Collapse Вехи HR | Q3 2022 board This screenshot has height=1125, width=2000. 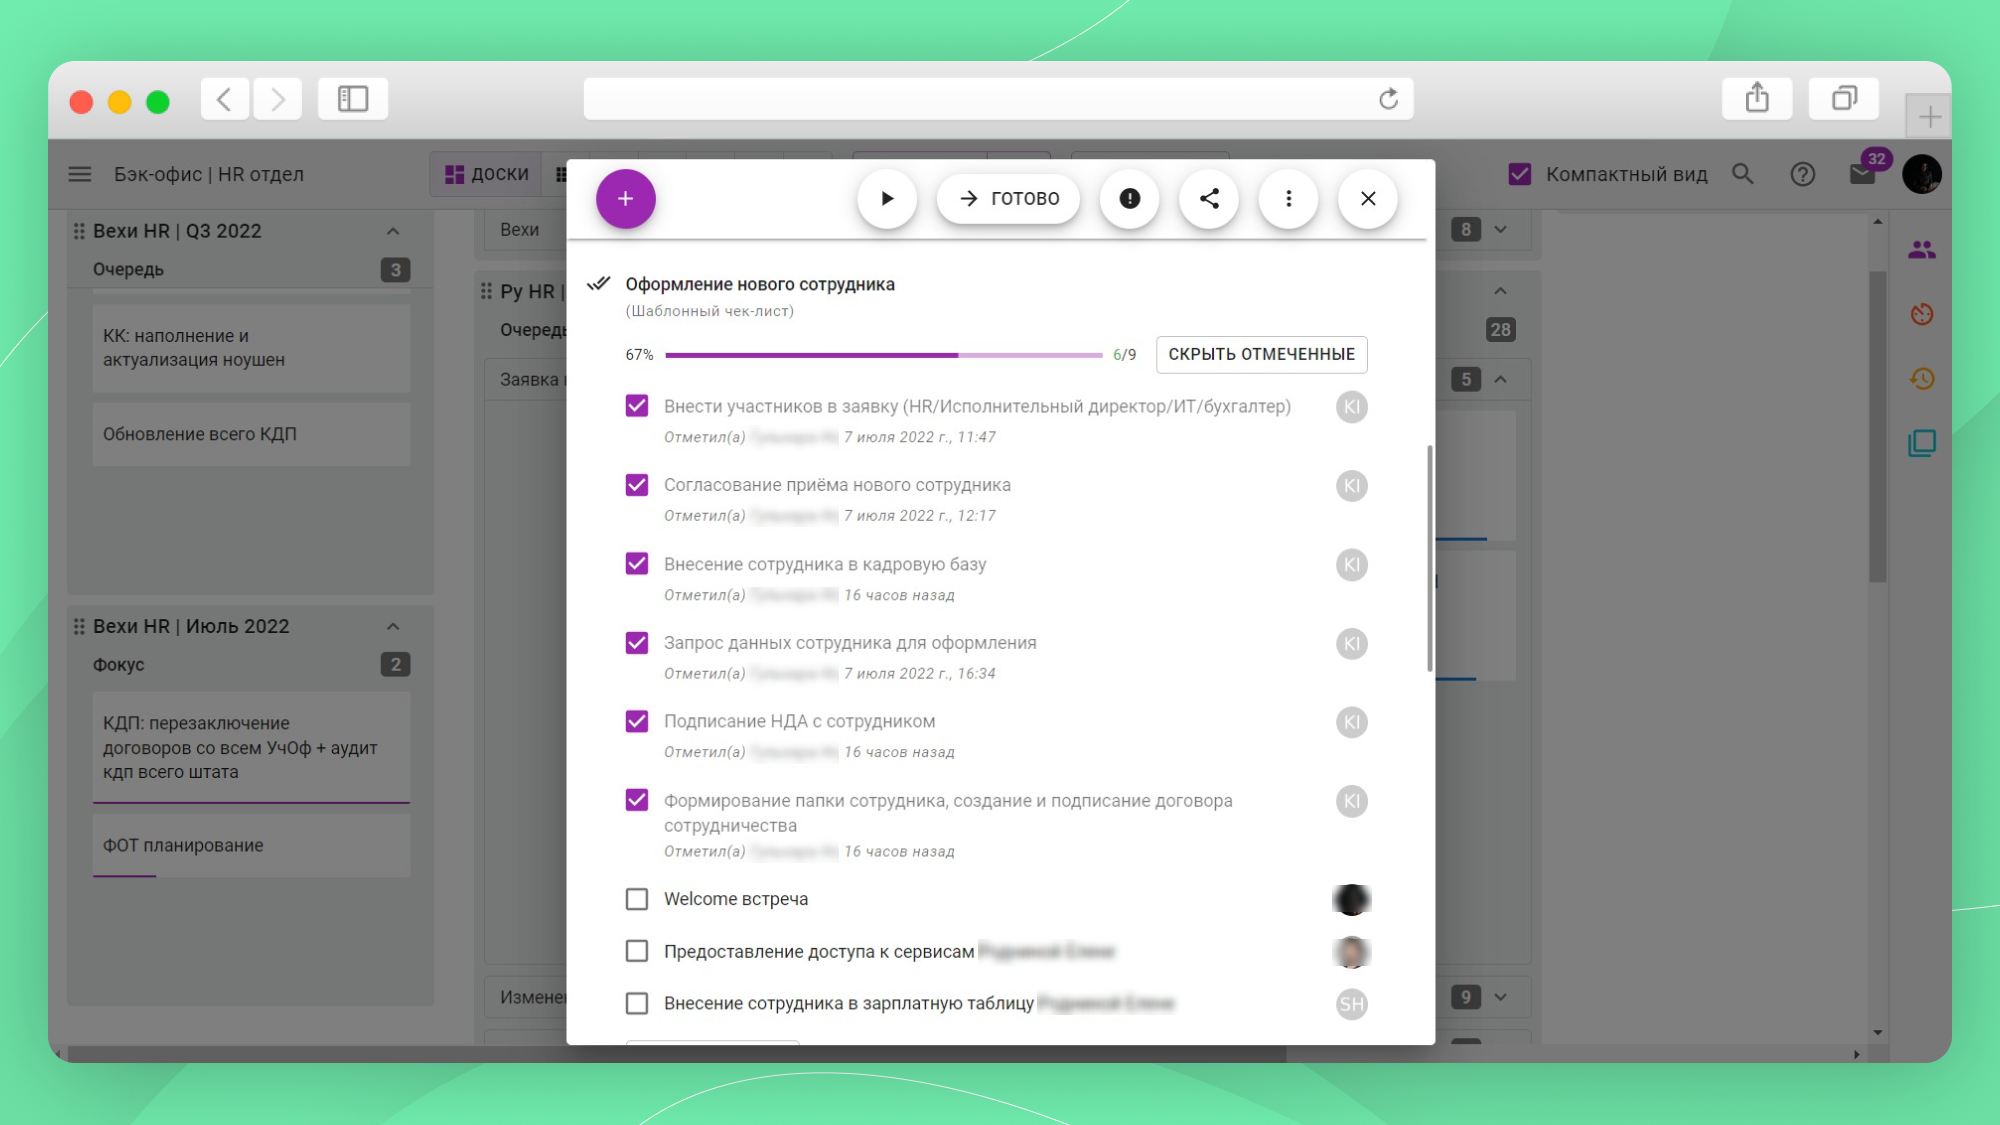point(393,231)
